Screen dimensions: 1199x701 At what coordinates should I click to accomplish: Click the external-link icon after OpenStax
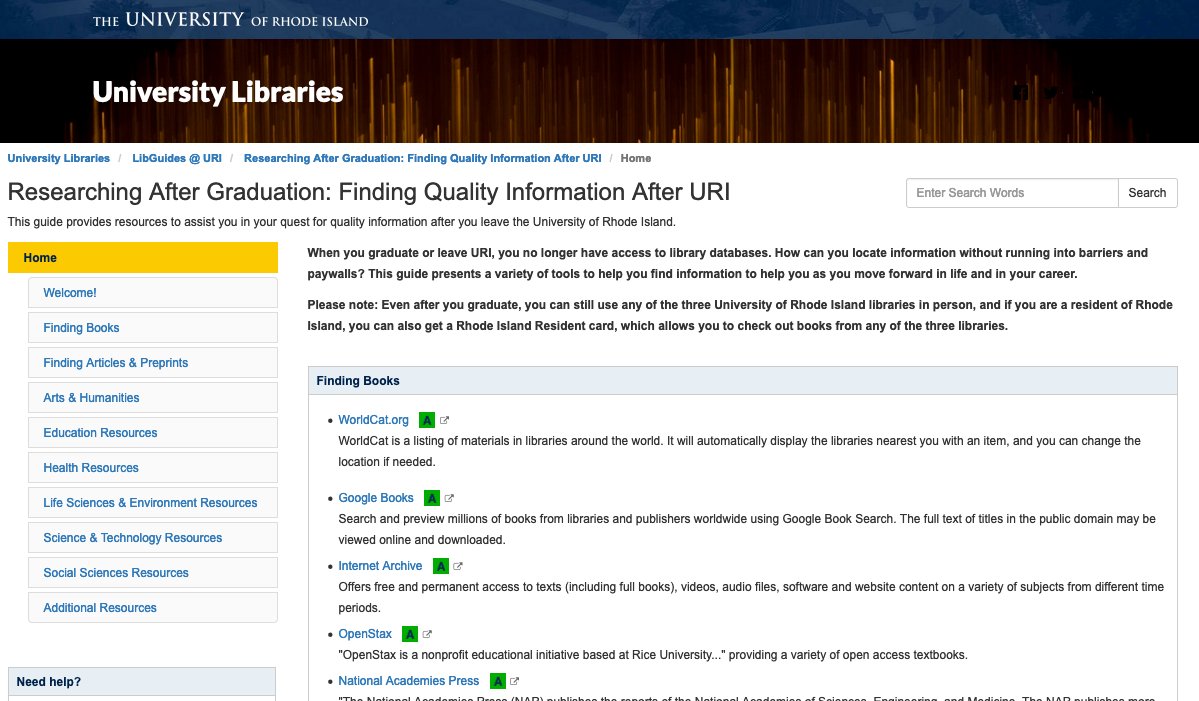pos(427,634)
